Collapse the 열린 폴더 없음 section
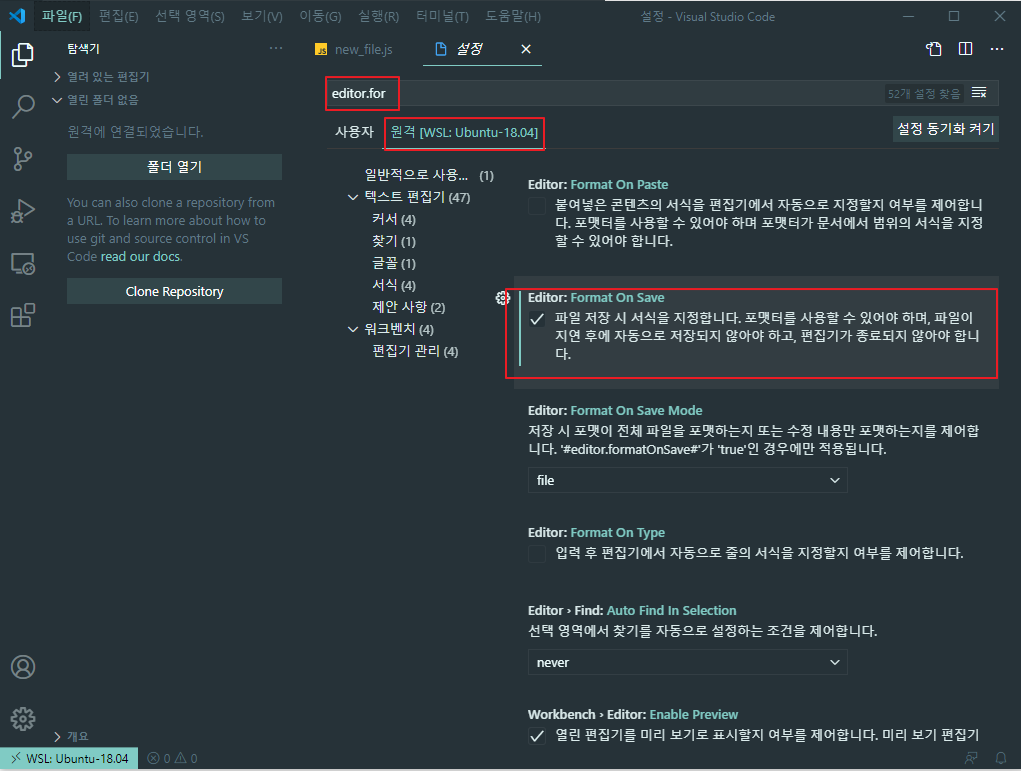 click(x=96, y=100)
